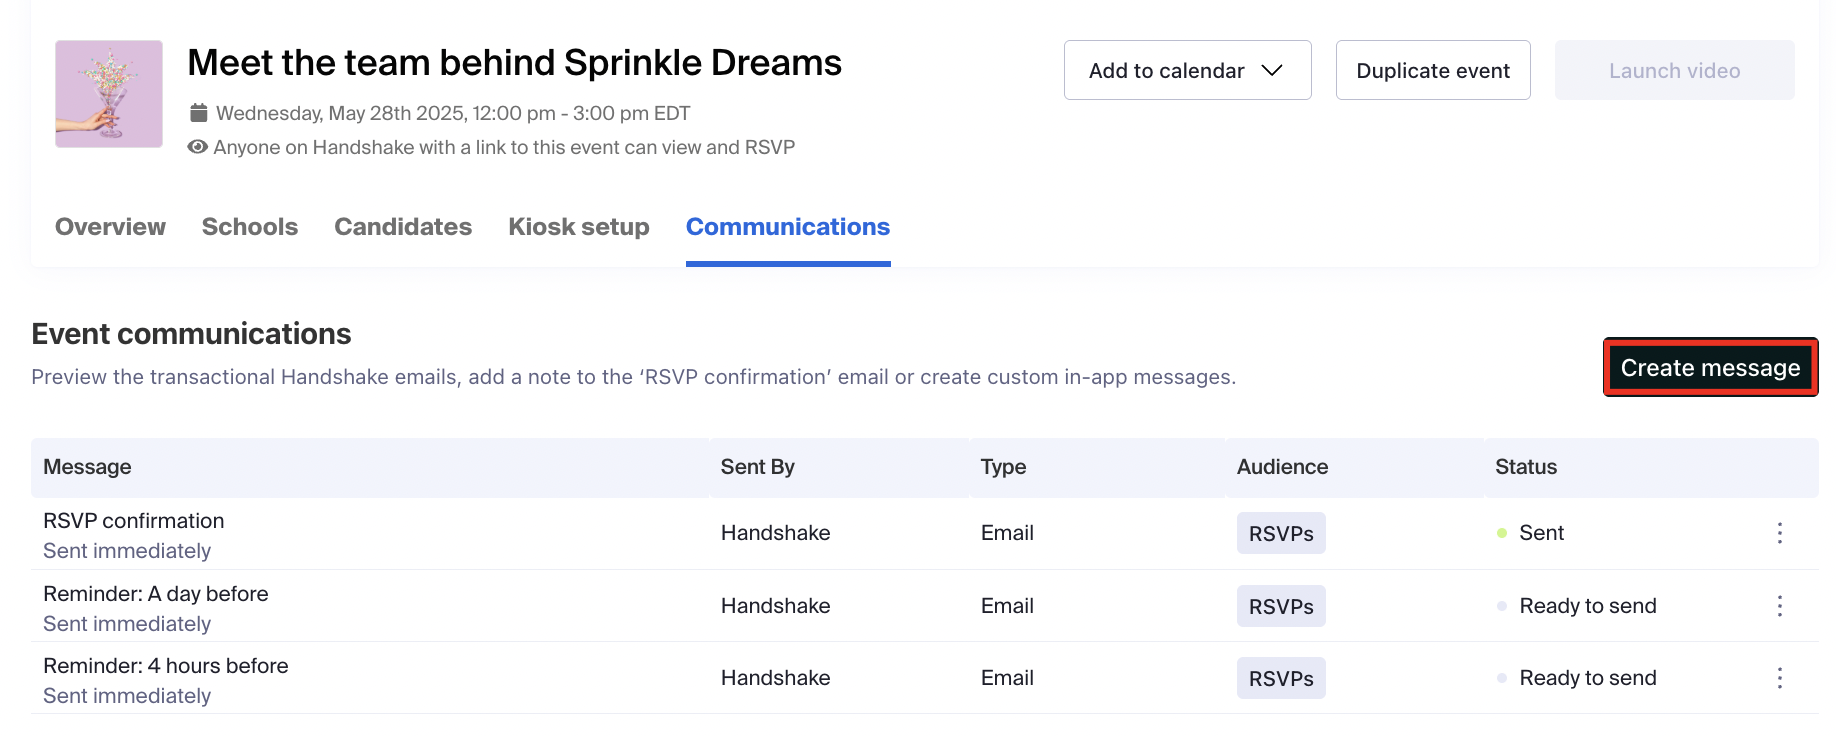Open the Sprinkle Dreams event thumbnail
Screen dimensions: 1836x736
click(x=109, y=94)
